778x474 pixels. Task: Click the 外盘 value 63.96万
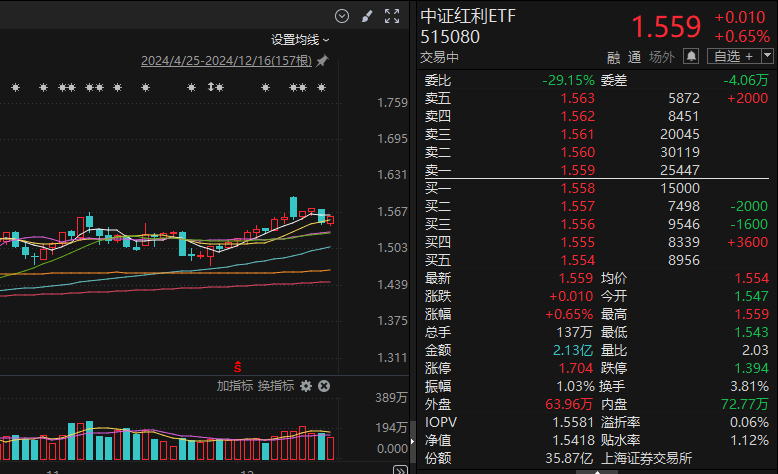coord(569,405)
